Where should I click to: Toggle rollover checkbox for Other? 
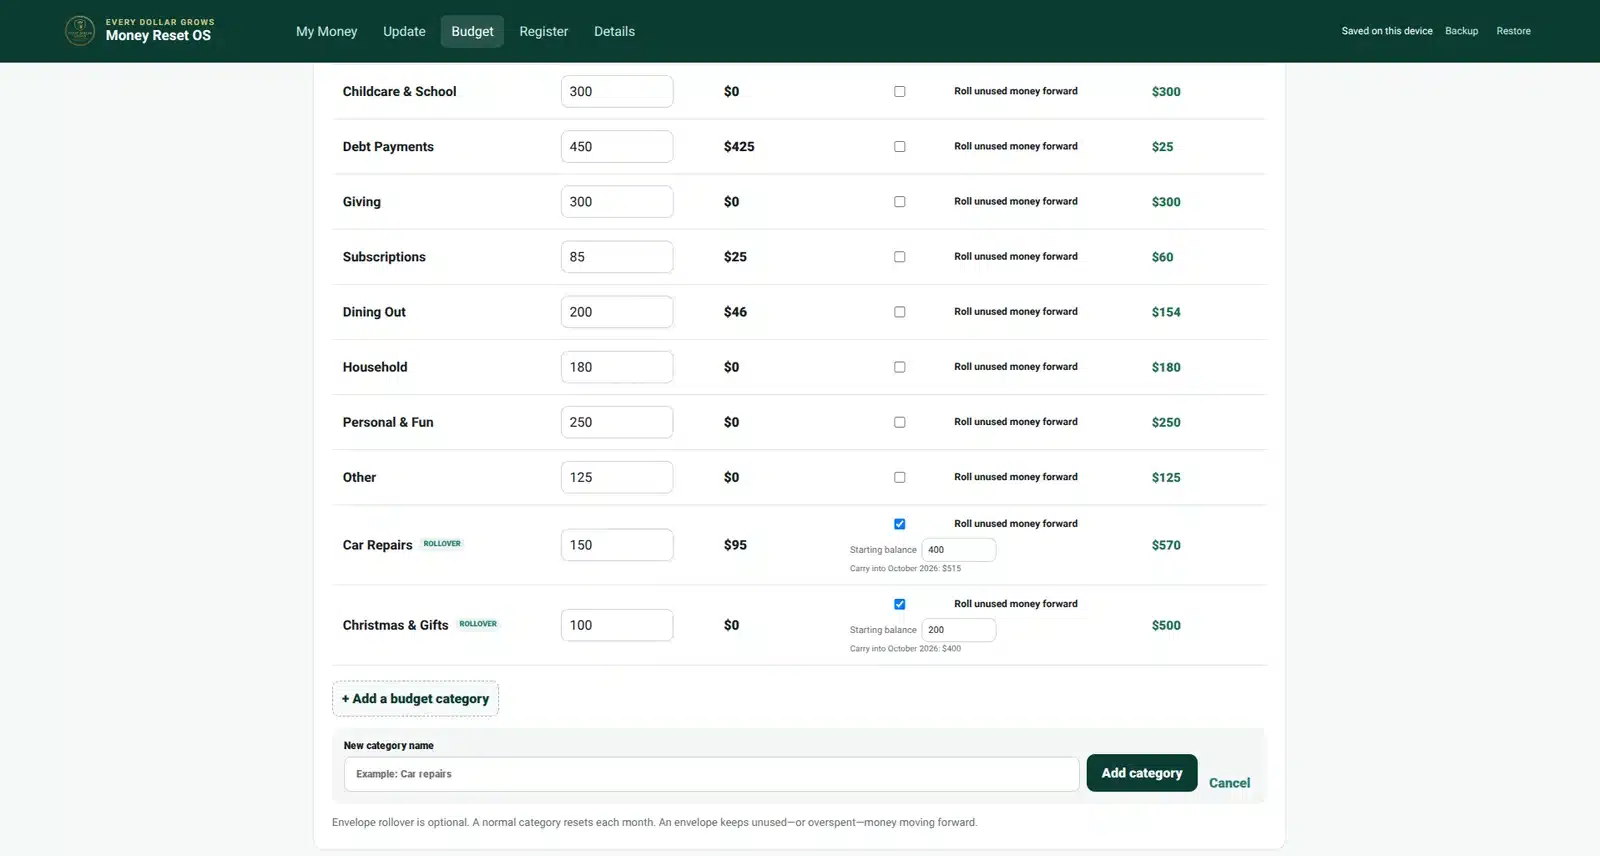pyautogui.click(x=900, y=477)
